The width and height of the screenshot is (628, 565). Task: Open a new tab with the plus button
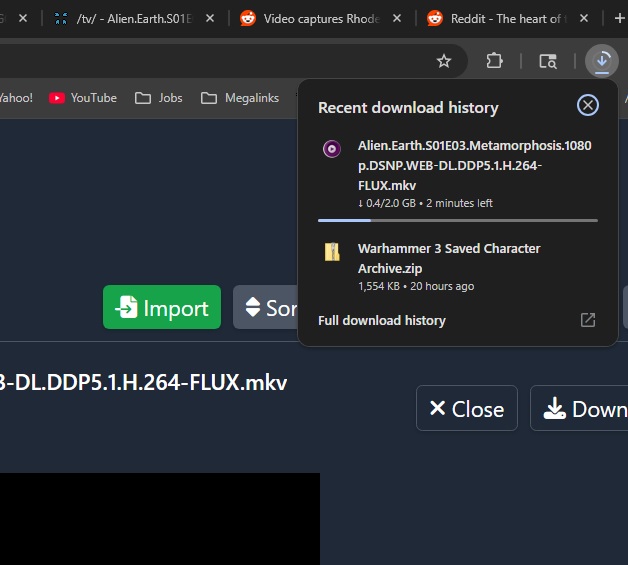619,18
